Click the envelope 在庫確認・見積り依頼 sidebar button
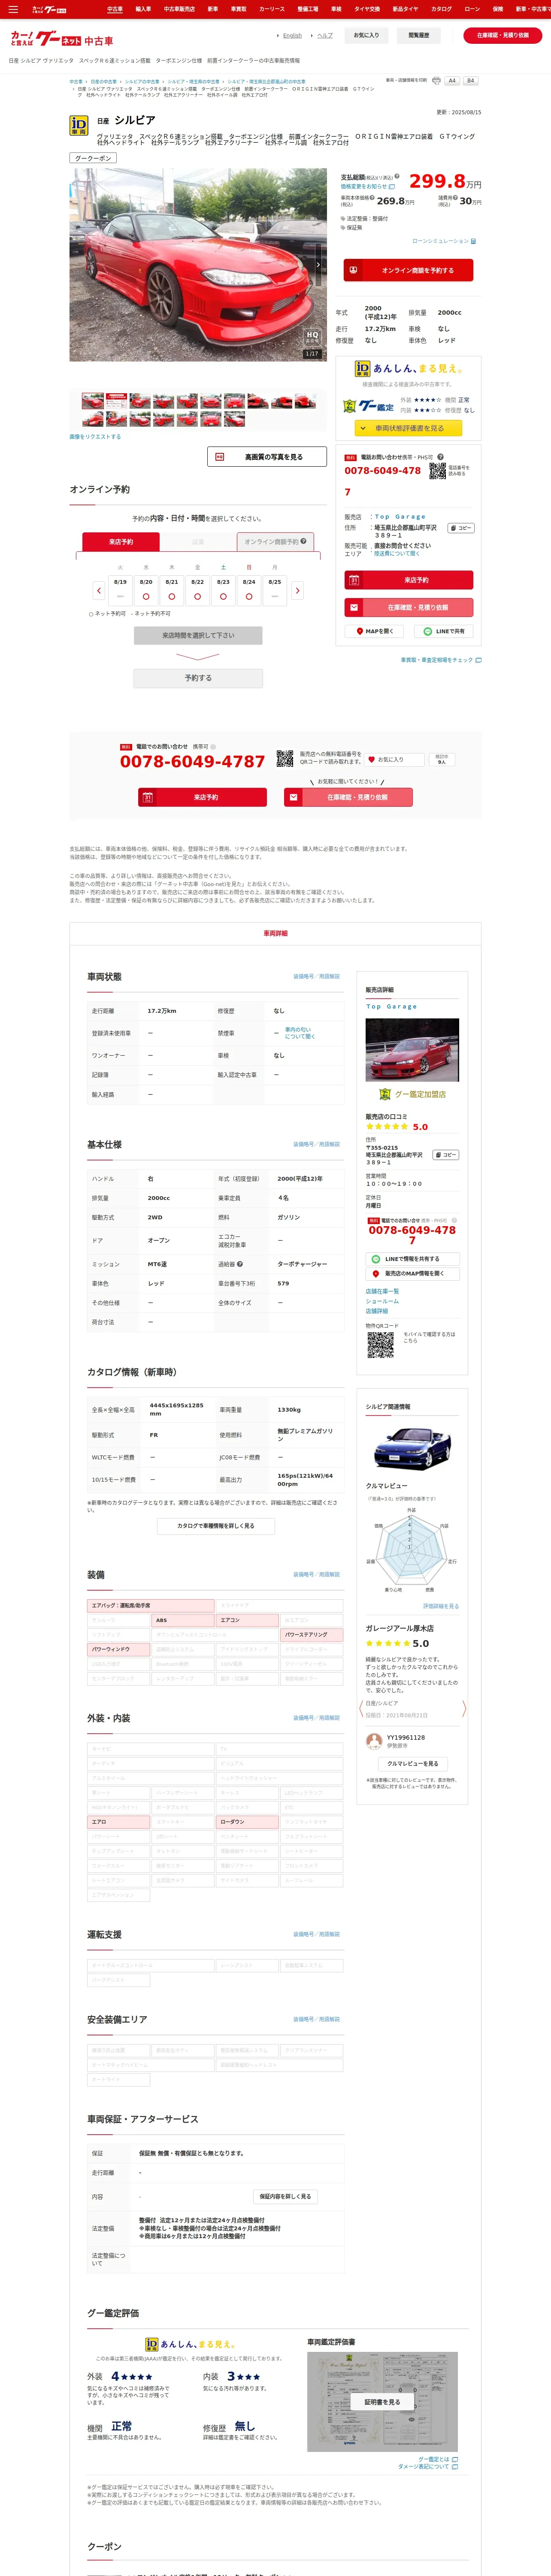This screenshot has height=2576, width=551. [x=409, y=607]
